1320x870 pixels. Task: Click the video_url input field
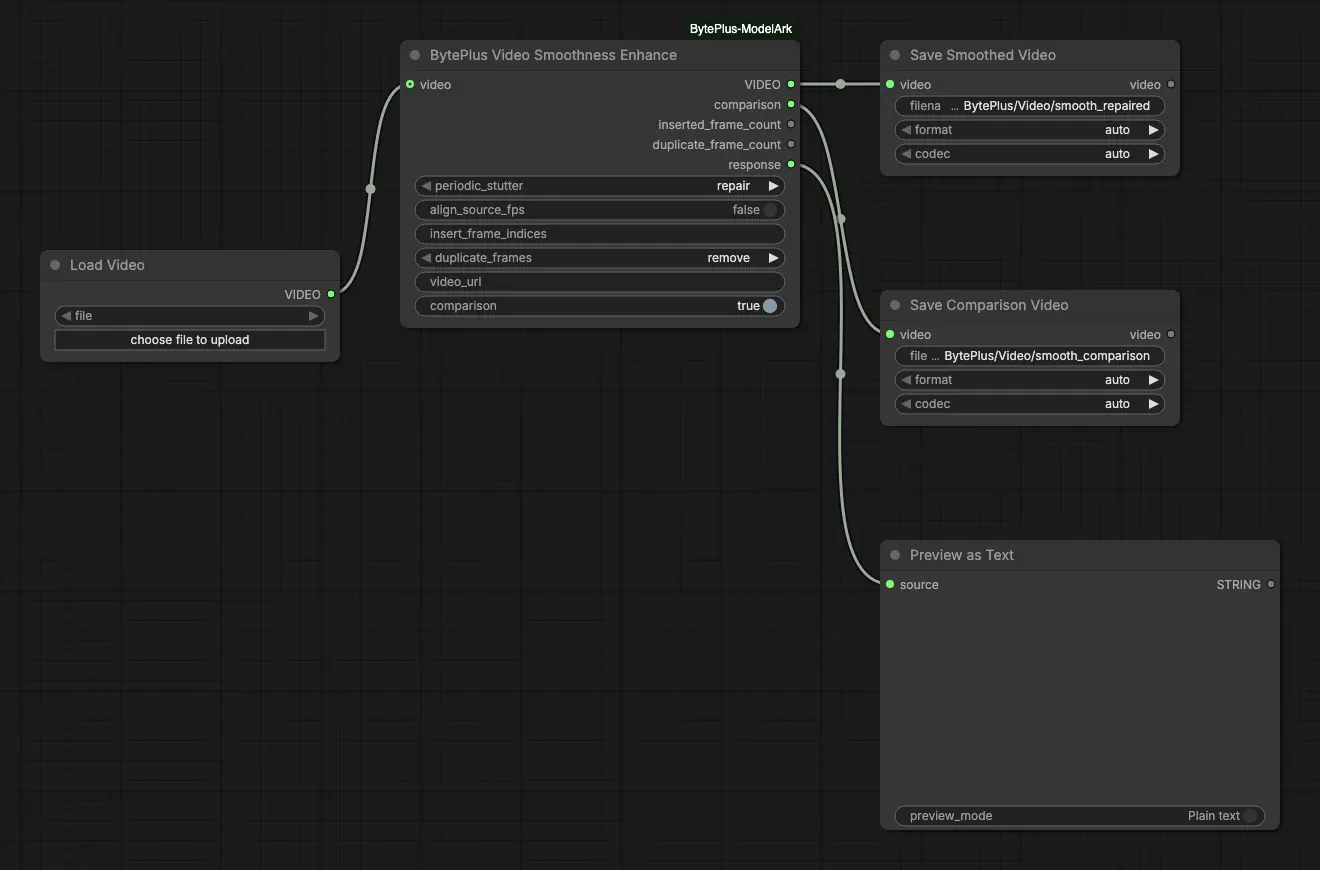(x=600, y=282)
